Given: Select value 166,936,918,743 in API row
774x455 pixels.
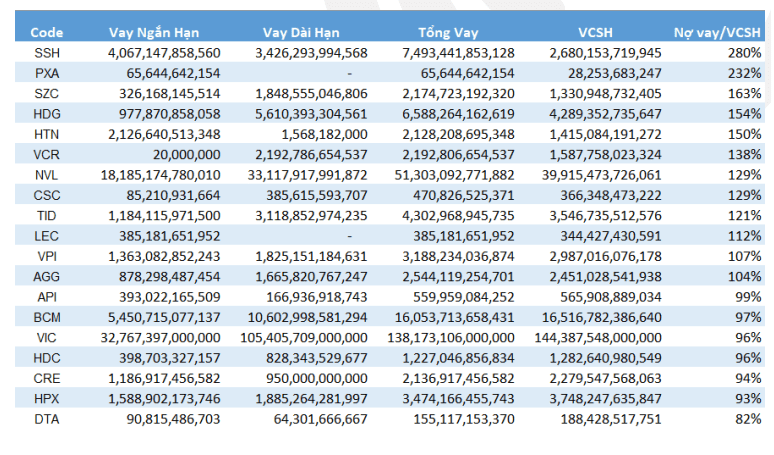Looking at the screenshot, I should point(317,297).
